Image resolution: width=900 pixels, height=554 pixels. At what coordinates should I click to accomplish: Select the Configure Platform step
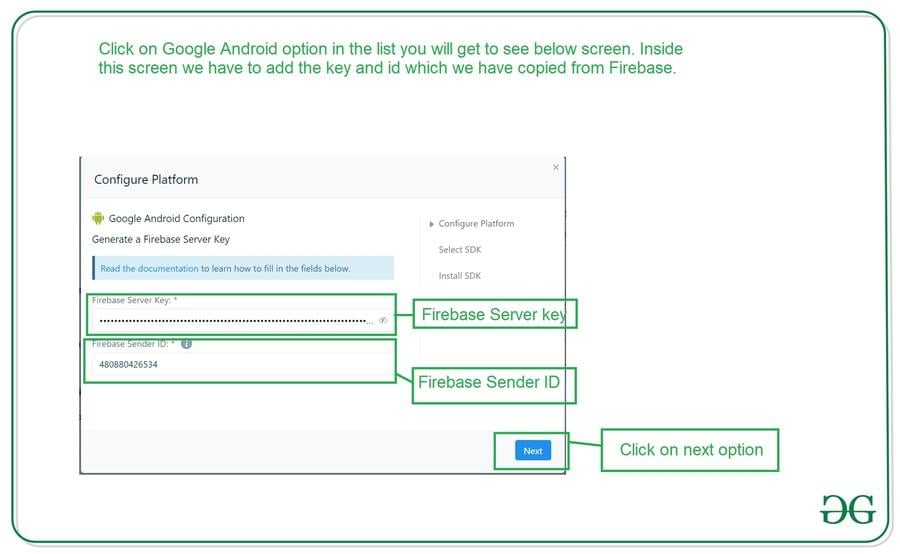tap(476, 223)
